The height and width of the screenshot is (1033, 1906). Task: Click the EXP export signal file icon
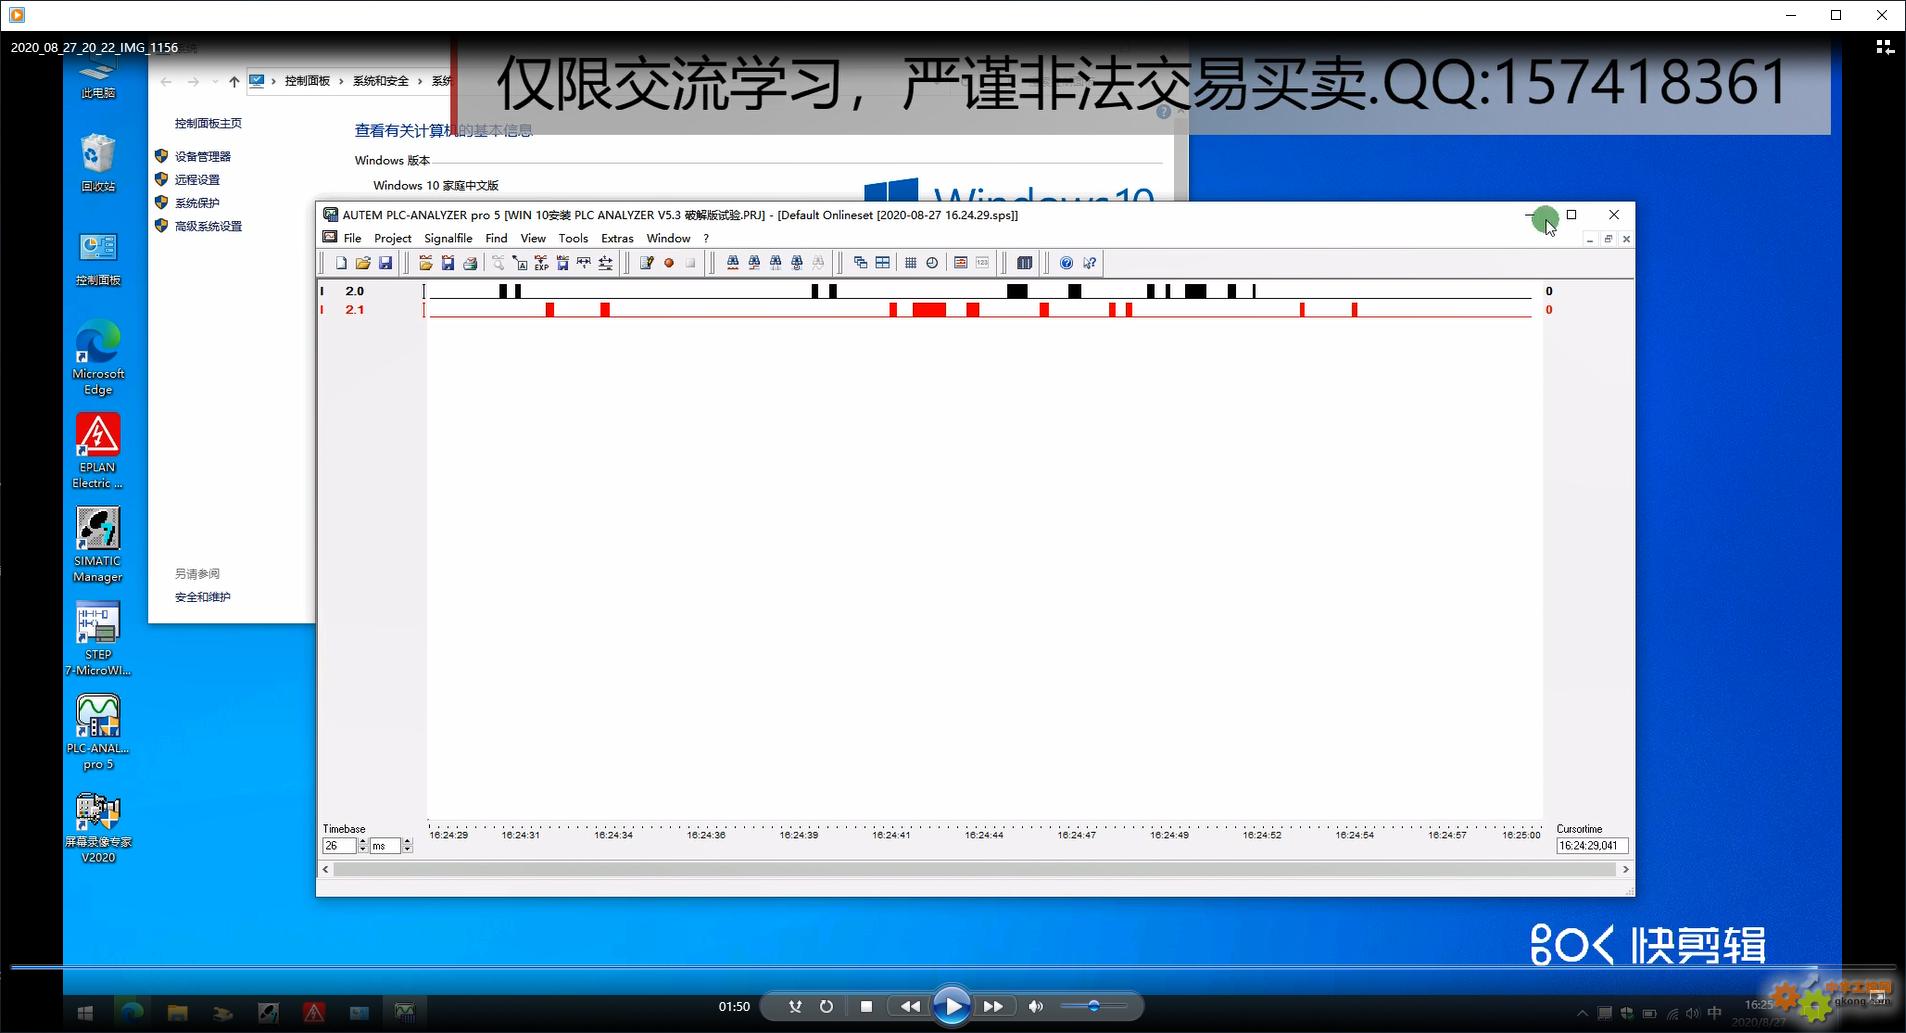point(541,263)
